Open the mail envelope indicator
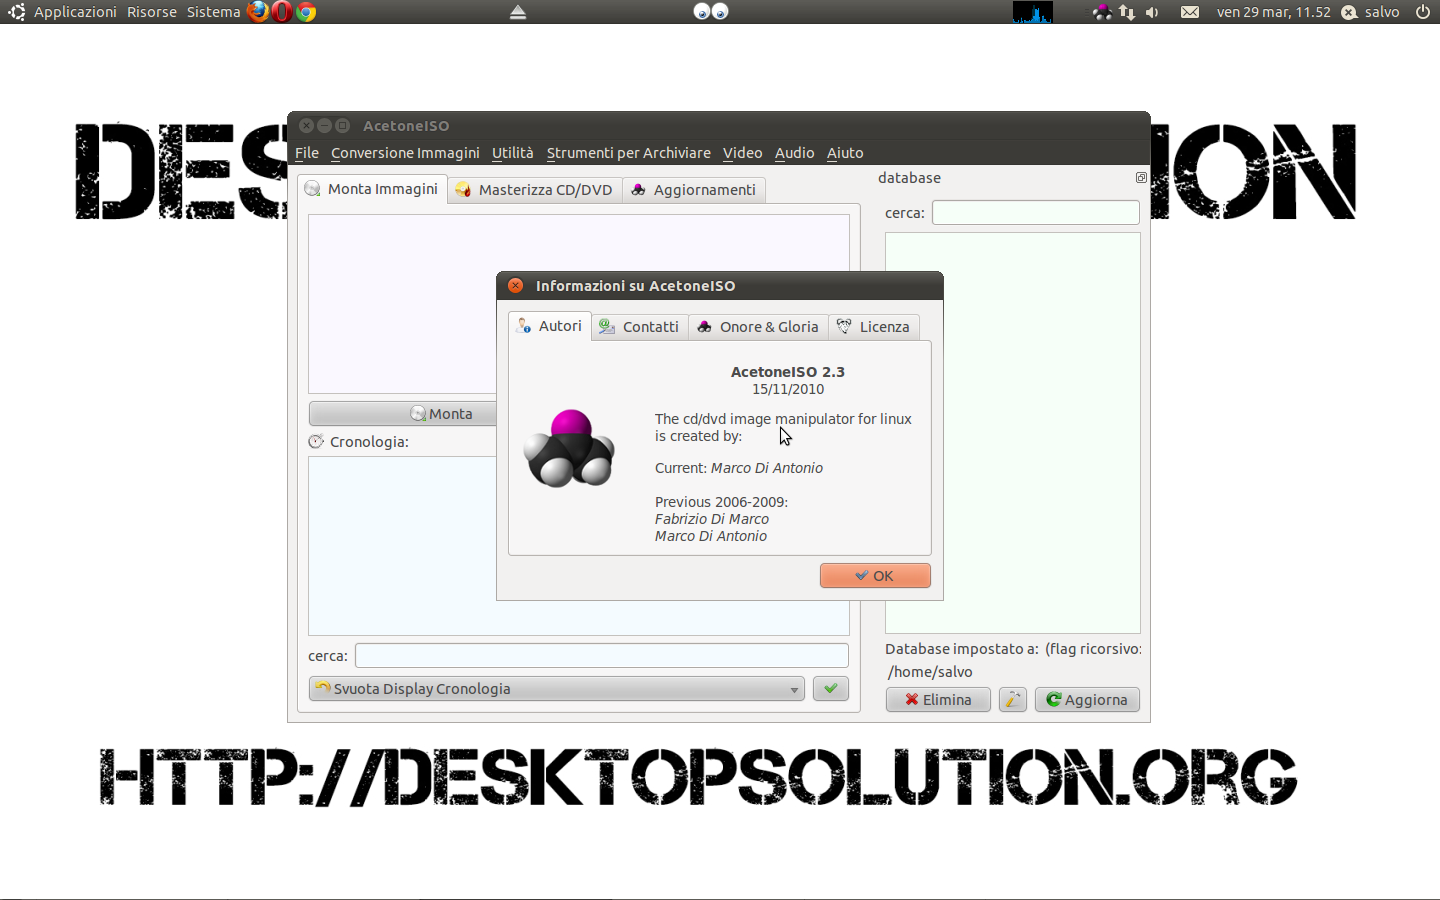The height and width of the screenshot is (900, 1440). click(x=1189, y=12)
